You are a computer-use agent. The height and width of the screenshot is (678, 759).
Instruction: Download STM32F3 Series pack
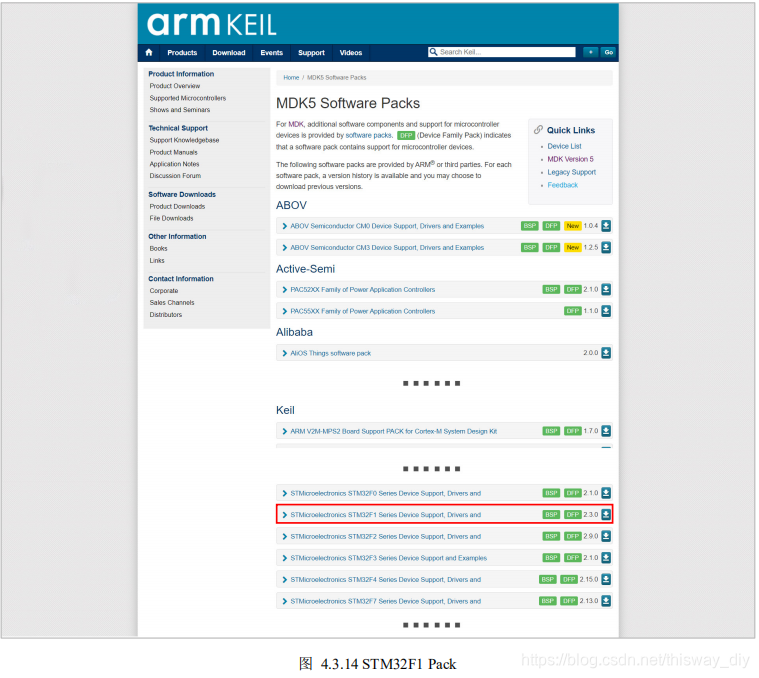pos(606,557)
